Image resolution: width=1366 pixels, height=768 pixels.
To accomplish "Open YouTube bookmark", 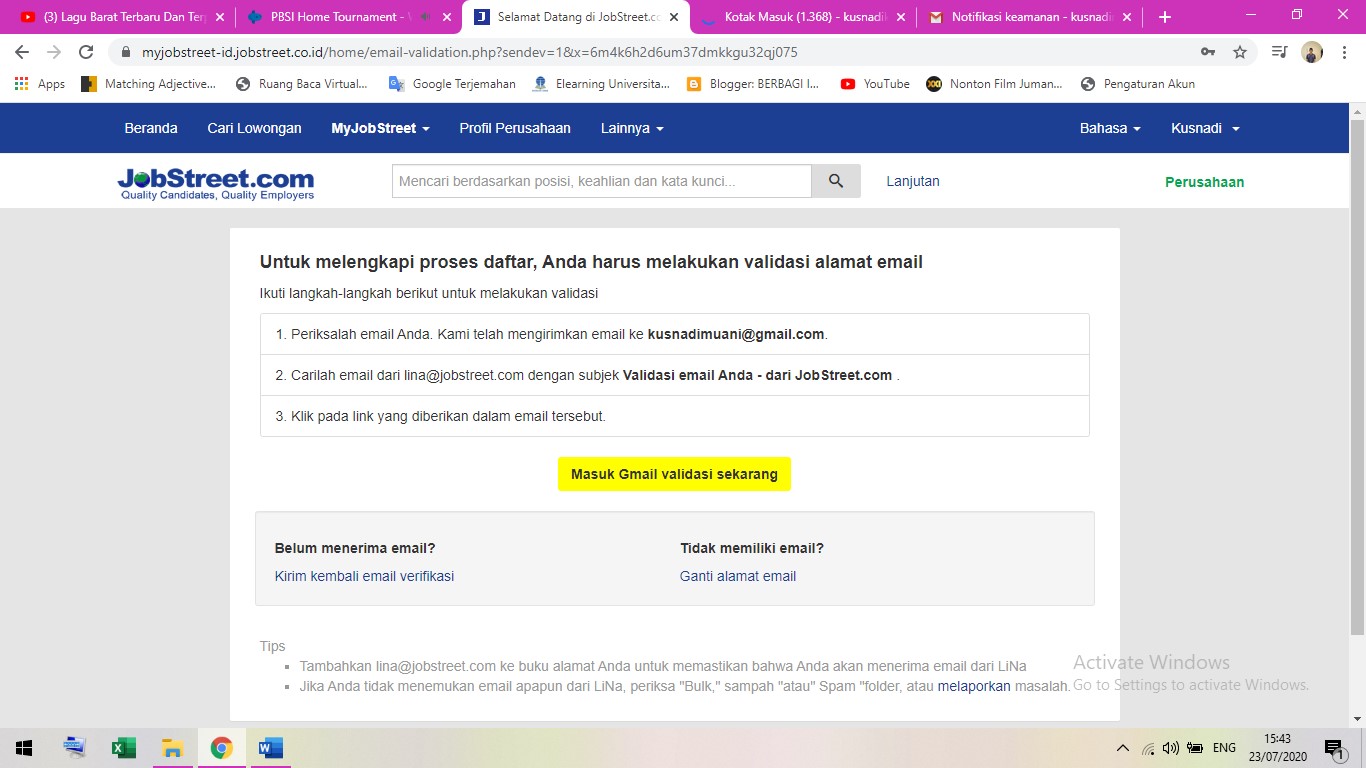I will (875, 84).
